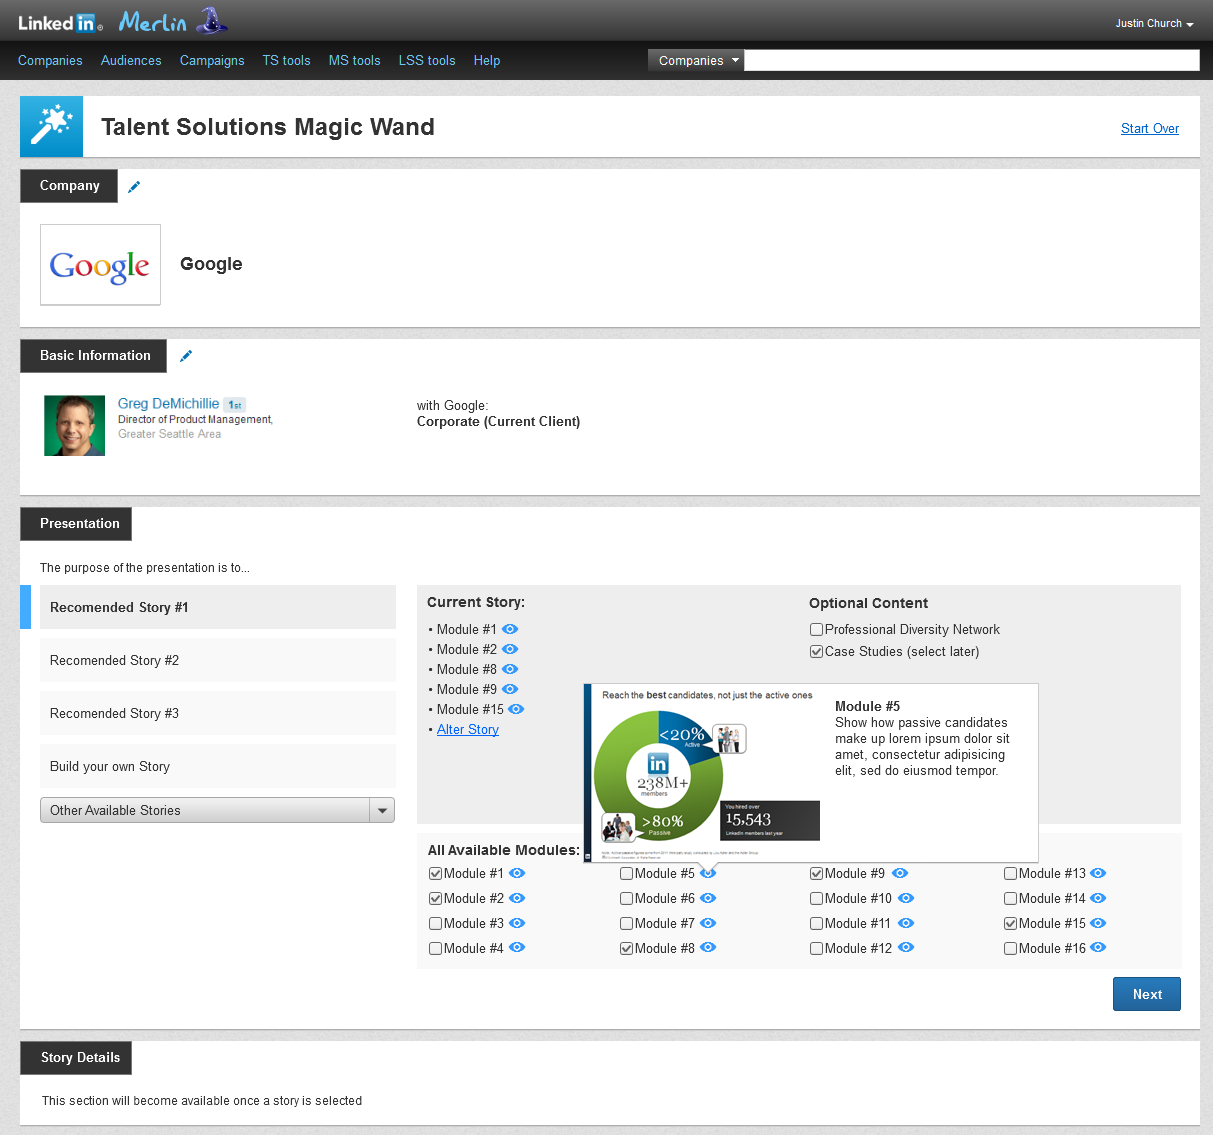Select Recomended Story #2 tab

217,660
